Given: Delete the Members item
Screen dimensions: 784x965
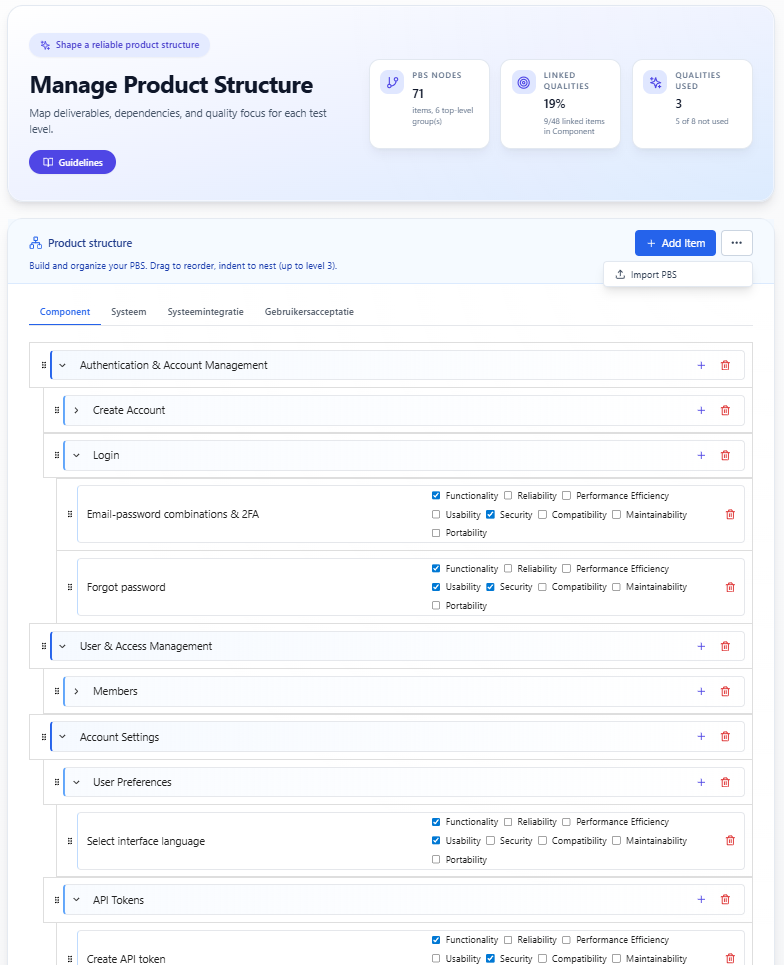Looking at the screenshot, I should click(x=725, y=691).
